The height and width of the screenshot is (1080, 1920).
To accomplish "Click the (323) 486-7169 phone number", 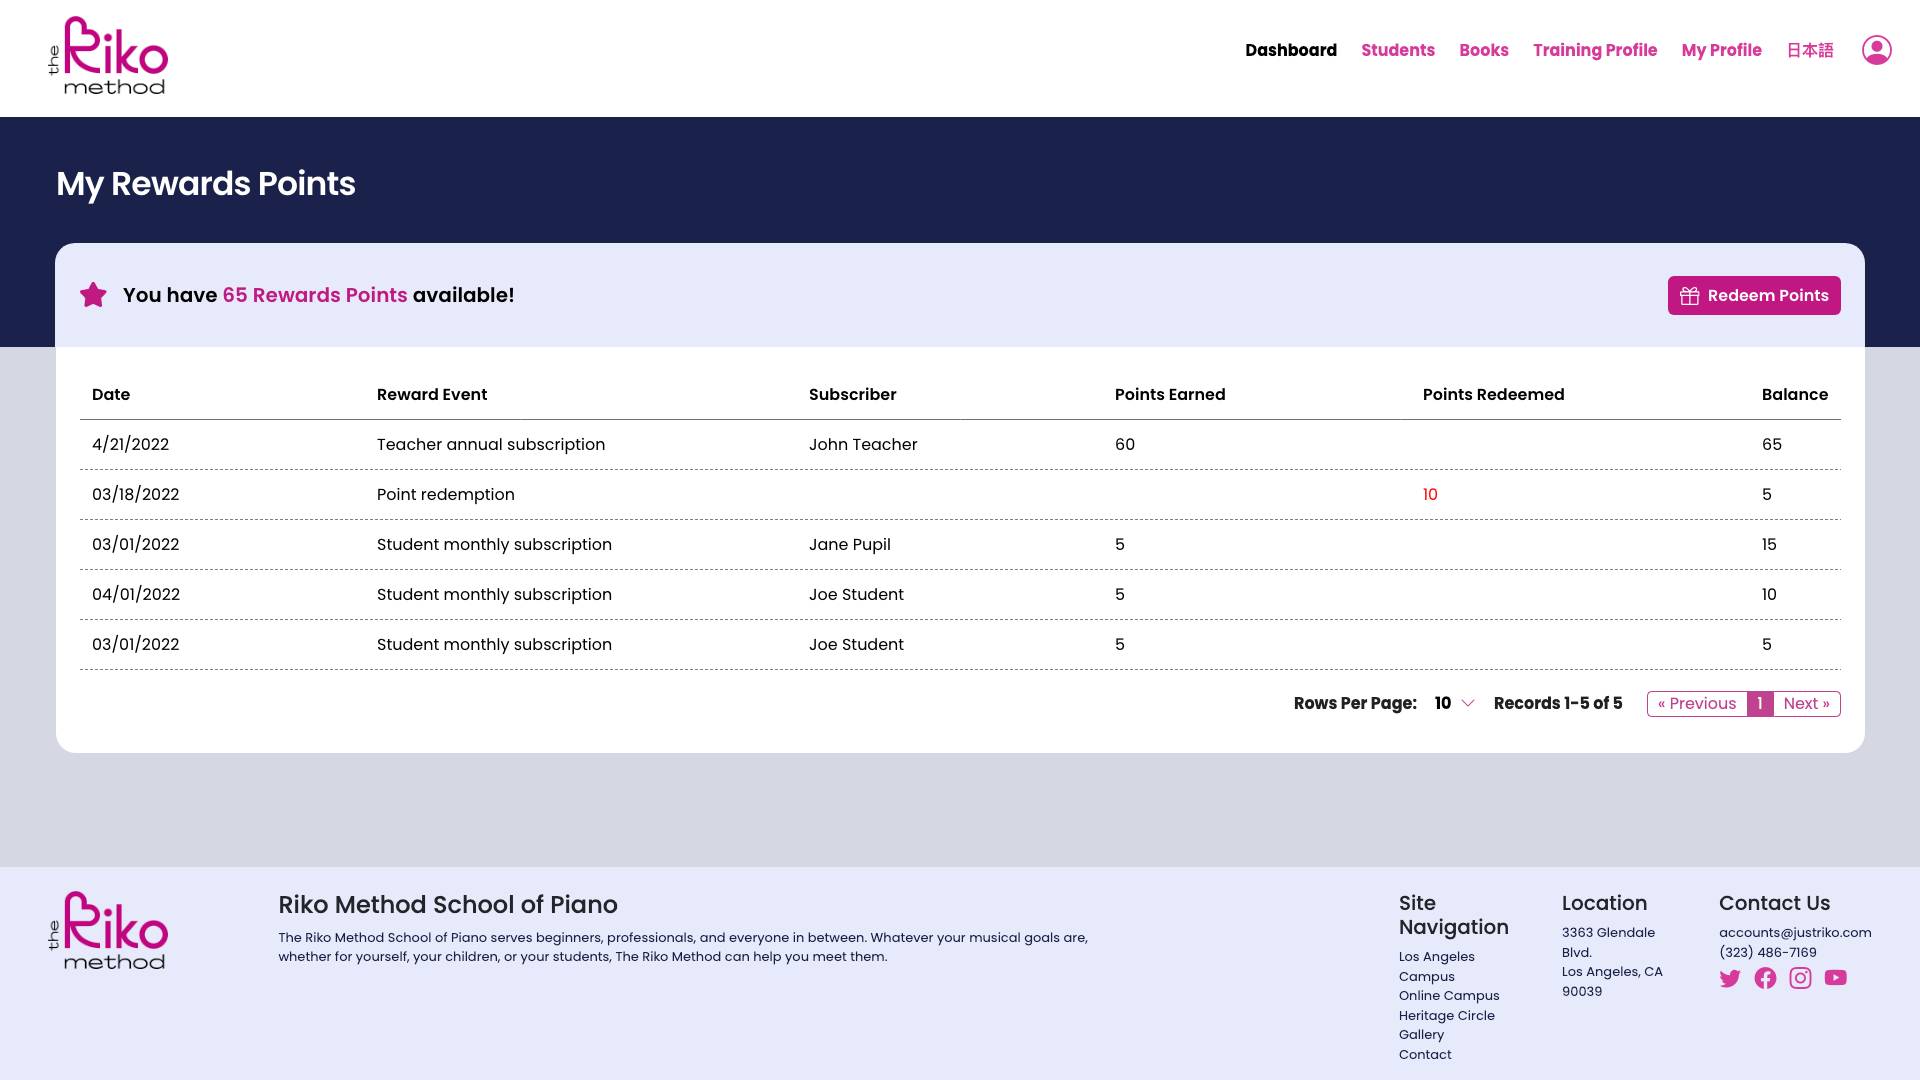I will [x=1767, y=952].
